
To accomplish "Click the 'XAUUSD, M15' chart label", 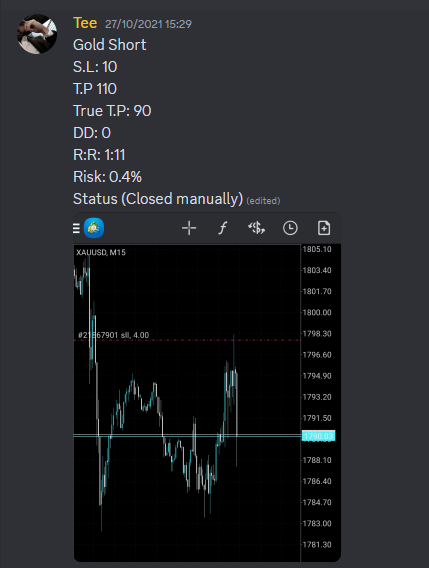I will (101, 252).
